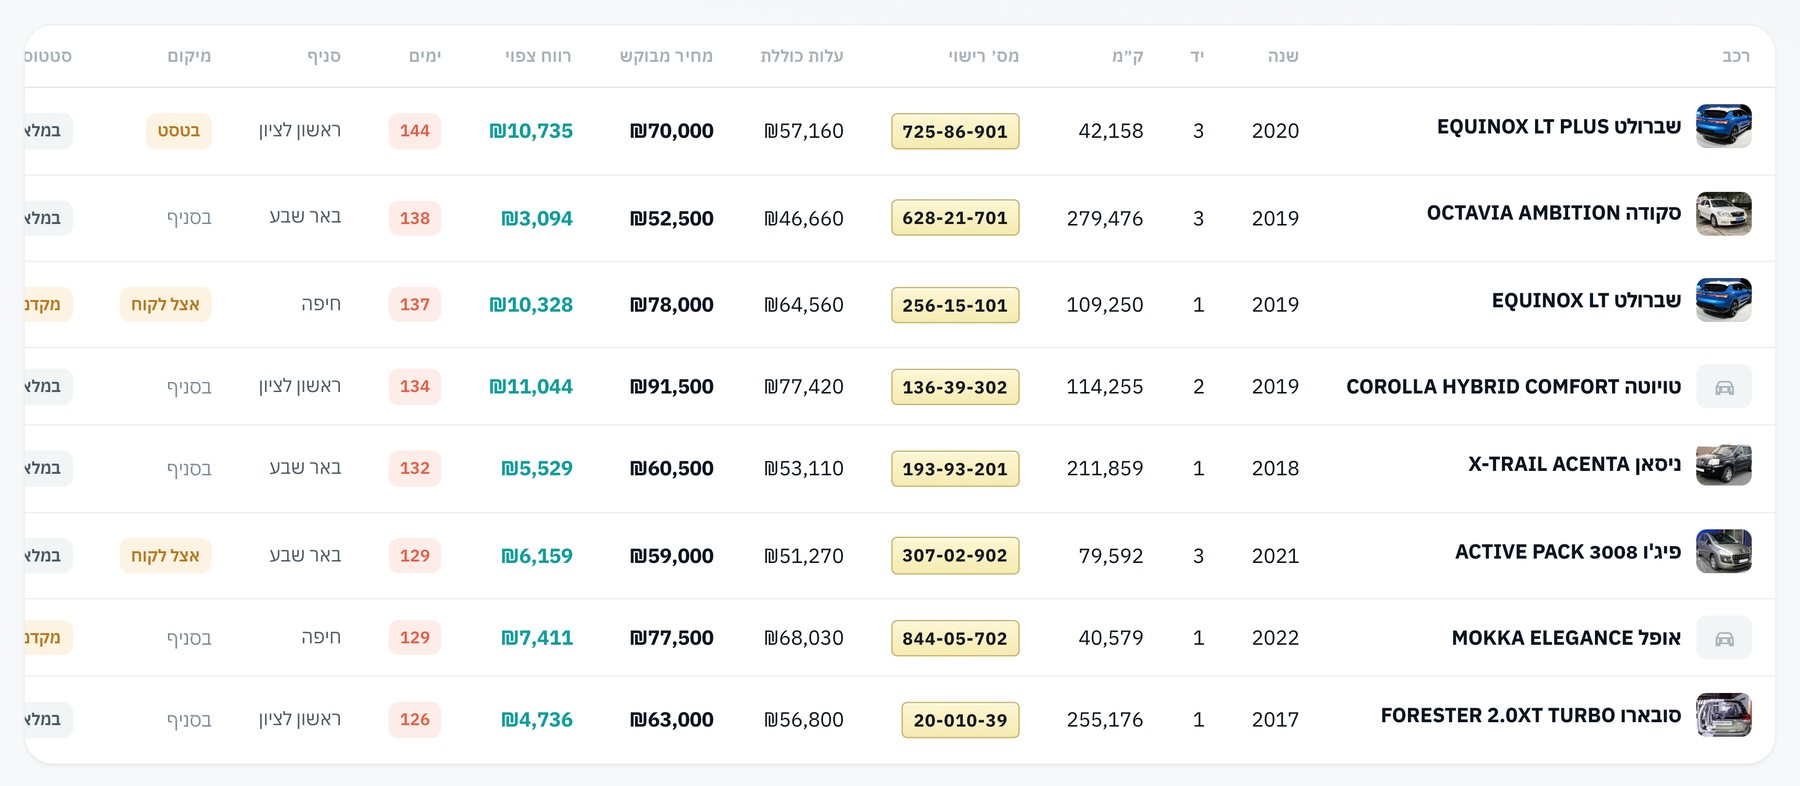Select license plate badge 136-39-302
Image resolution: width=1800 pixels, height=786 pixels.
pyautogui.click(x=955, y=387)
